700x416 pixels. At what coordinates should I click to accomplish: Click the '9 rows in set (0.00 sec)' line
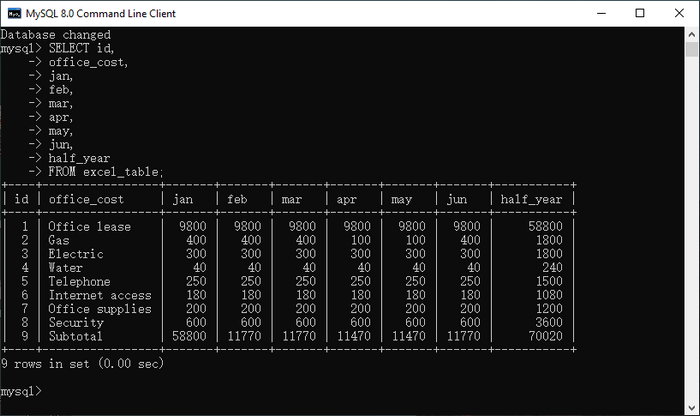pyautogui.click(x=83, y=364)
